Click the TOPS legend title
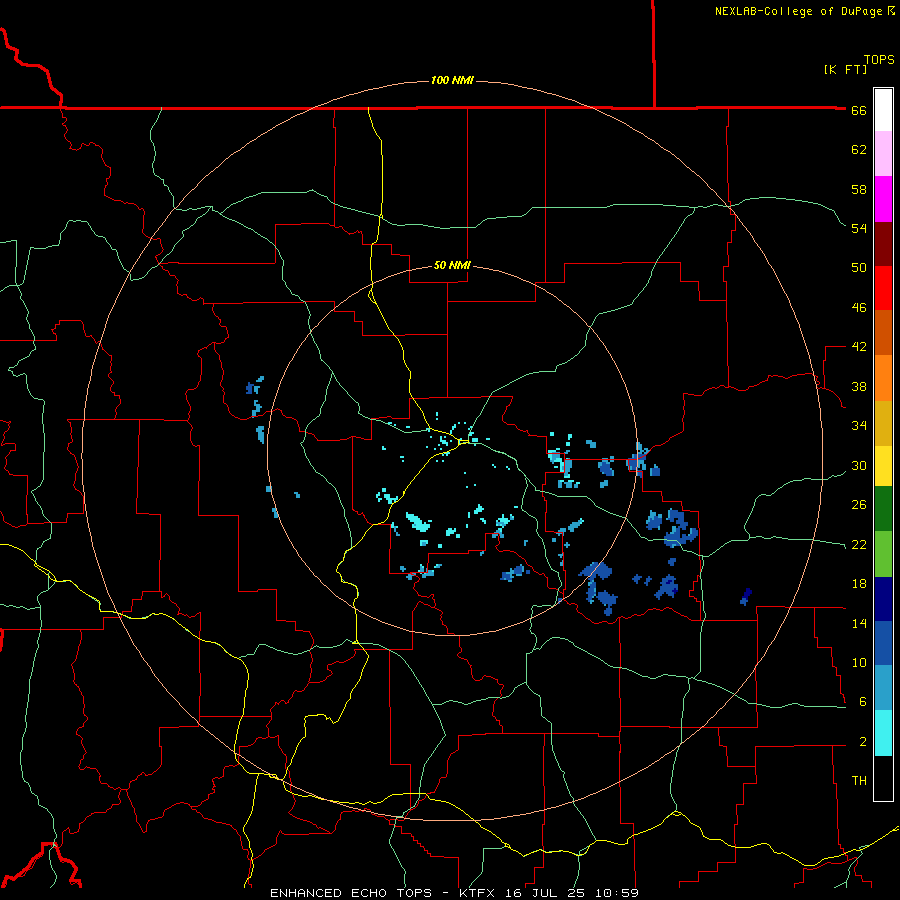The image size is (900, 900). (879, 60)
